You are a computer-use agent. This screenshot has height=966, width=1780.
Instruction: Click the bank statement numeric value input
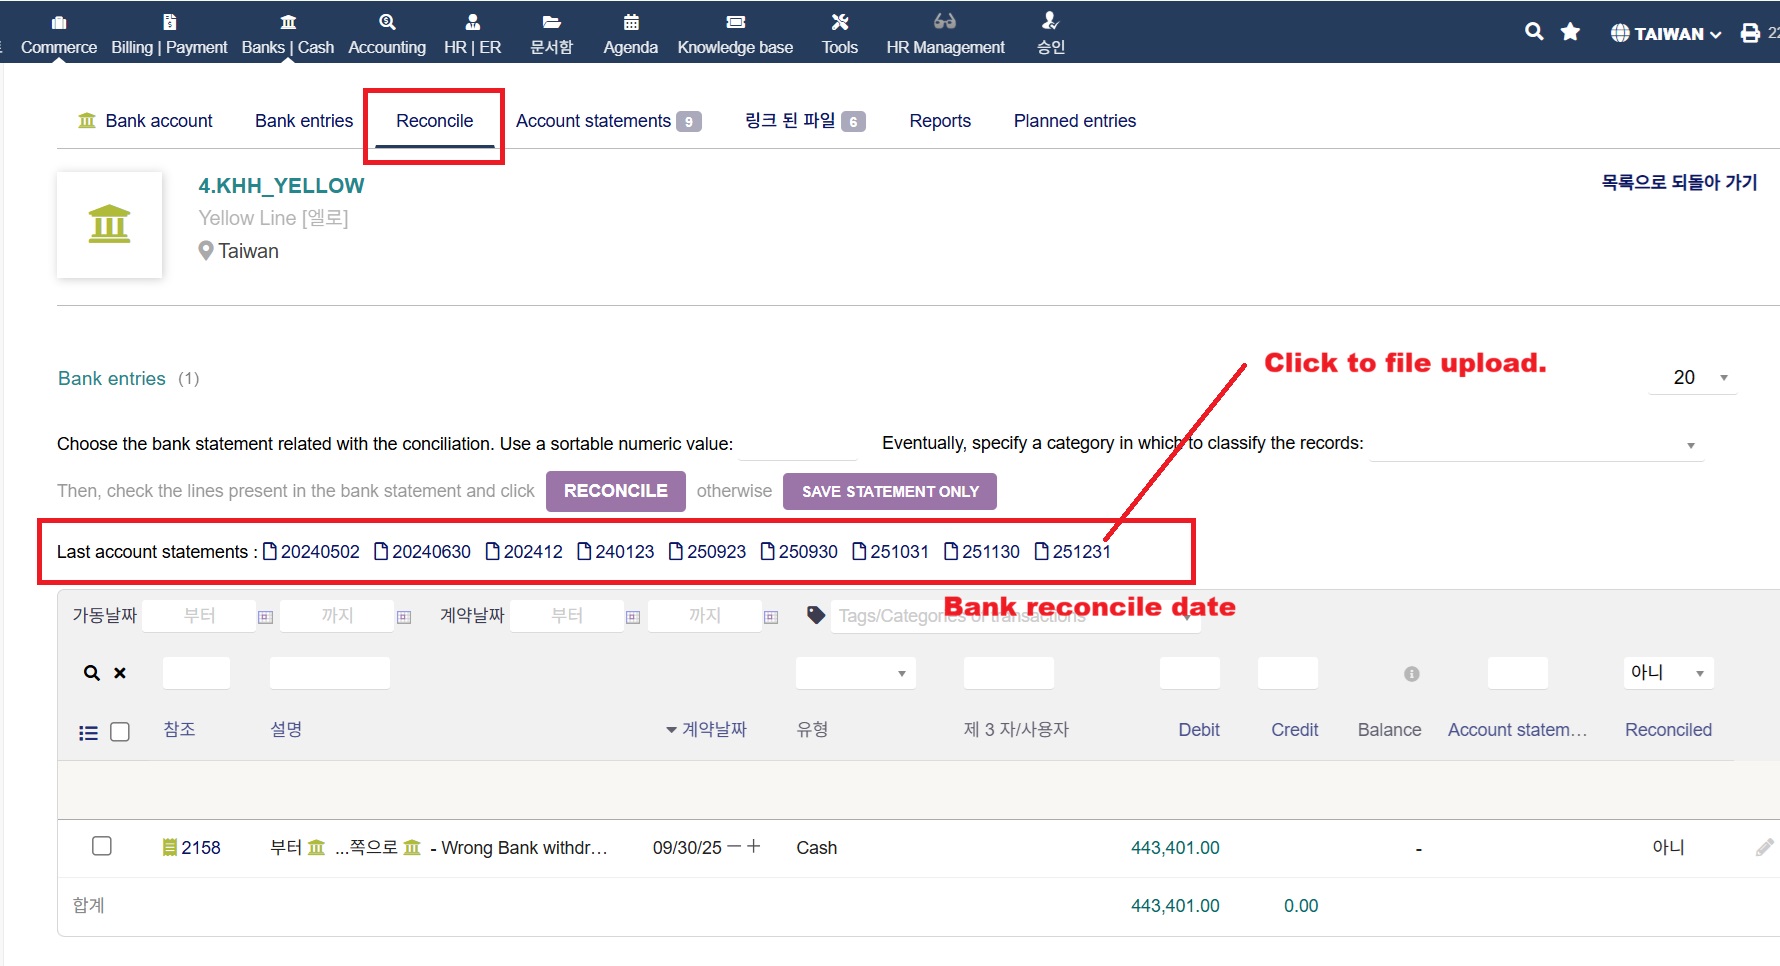798,444
